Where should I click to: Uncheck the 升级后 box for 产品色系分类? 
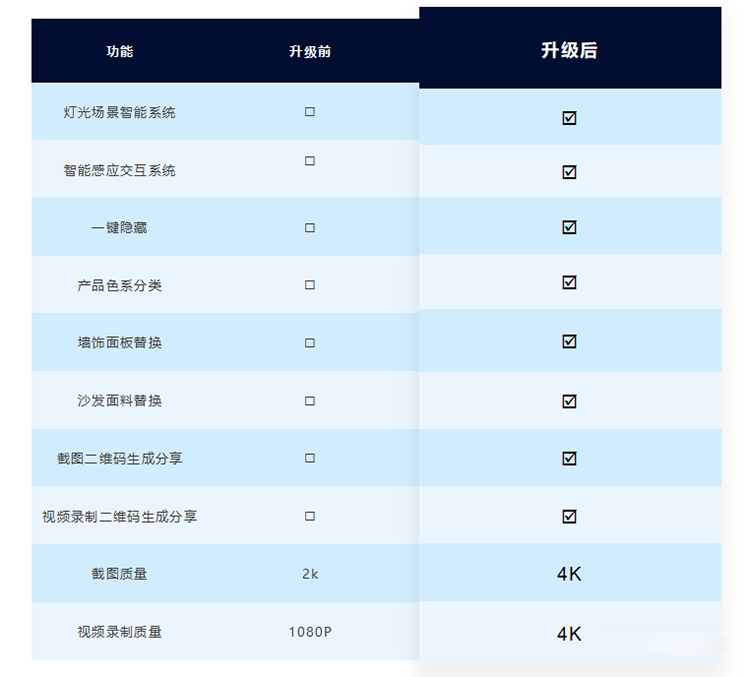pos(569,283)
